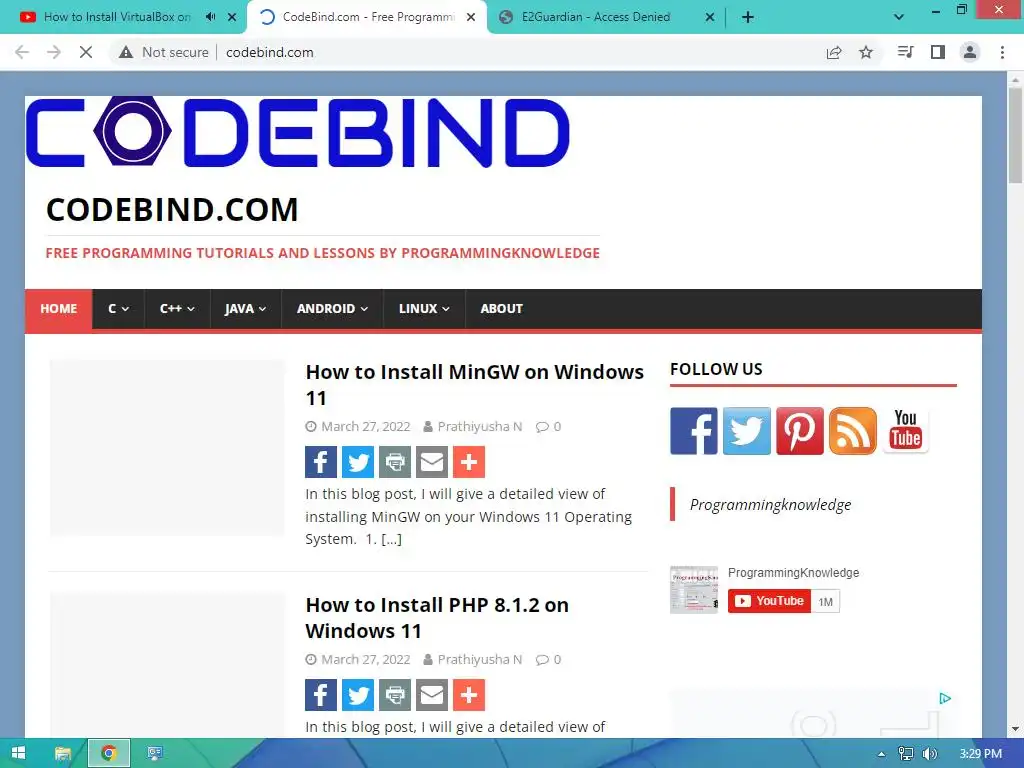The image size is (1024, 768).
Task: Click the CODEBIND logo banner
Action: click(298, 132)
